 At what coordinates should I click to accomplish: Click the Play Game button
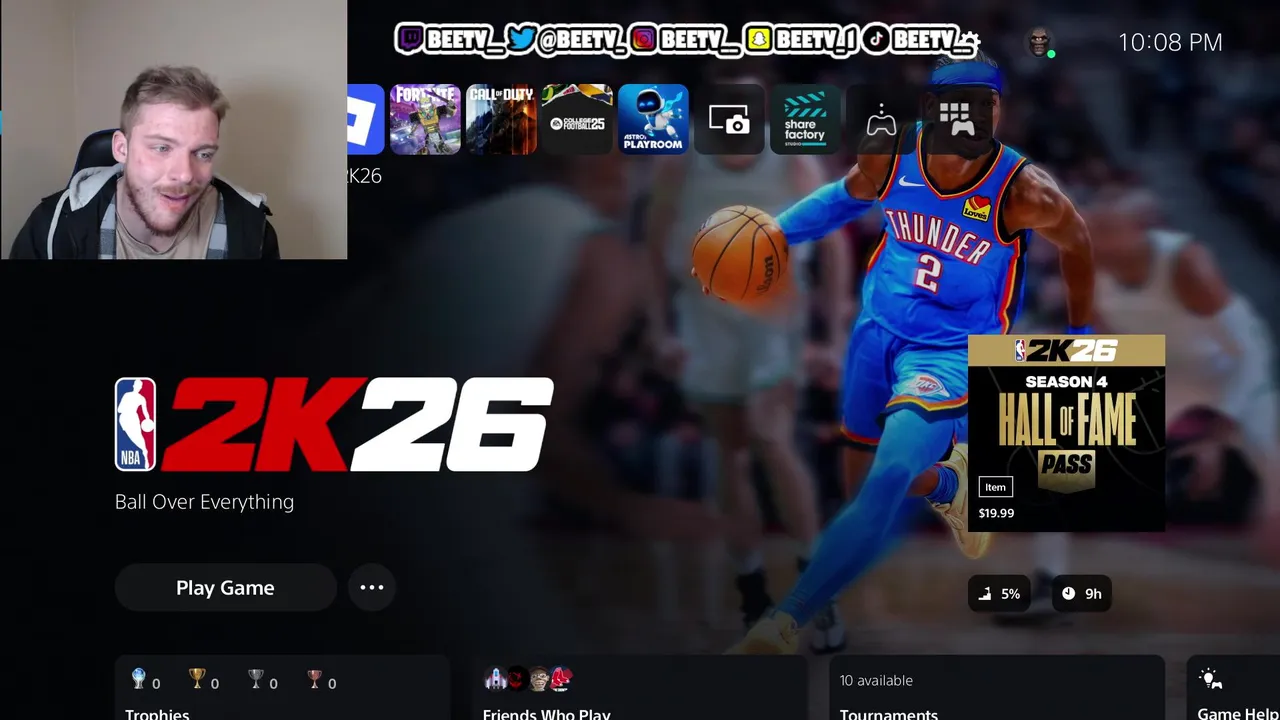[225, 588]
